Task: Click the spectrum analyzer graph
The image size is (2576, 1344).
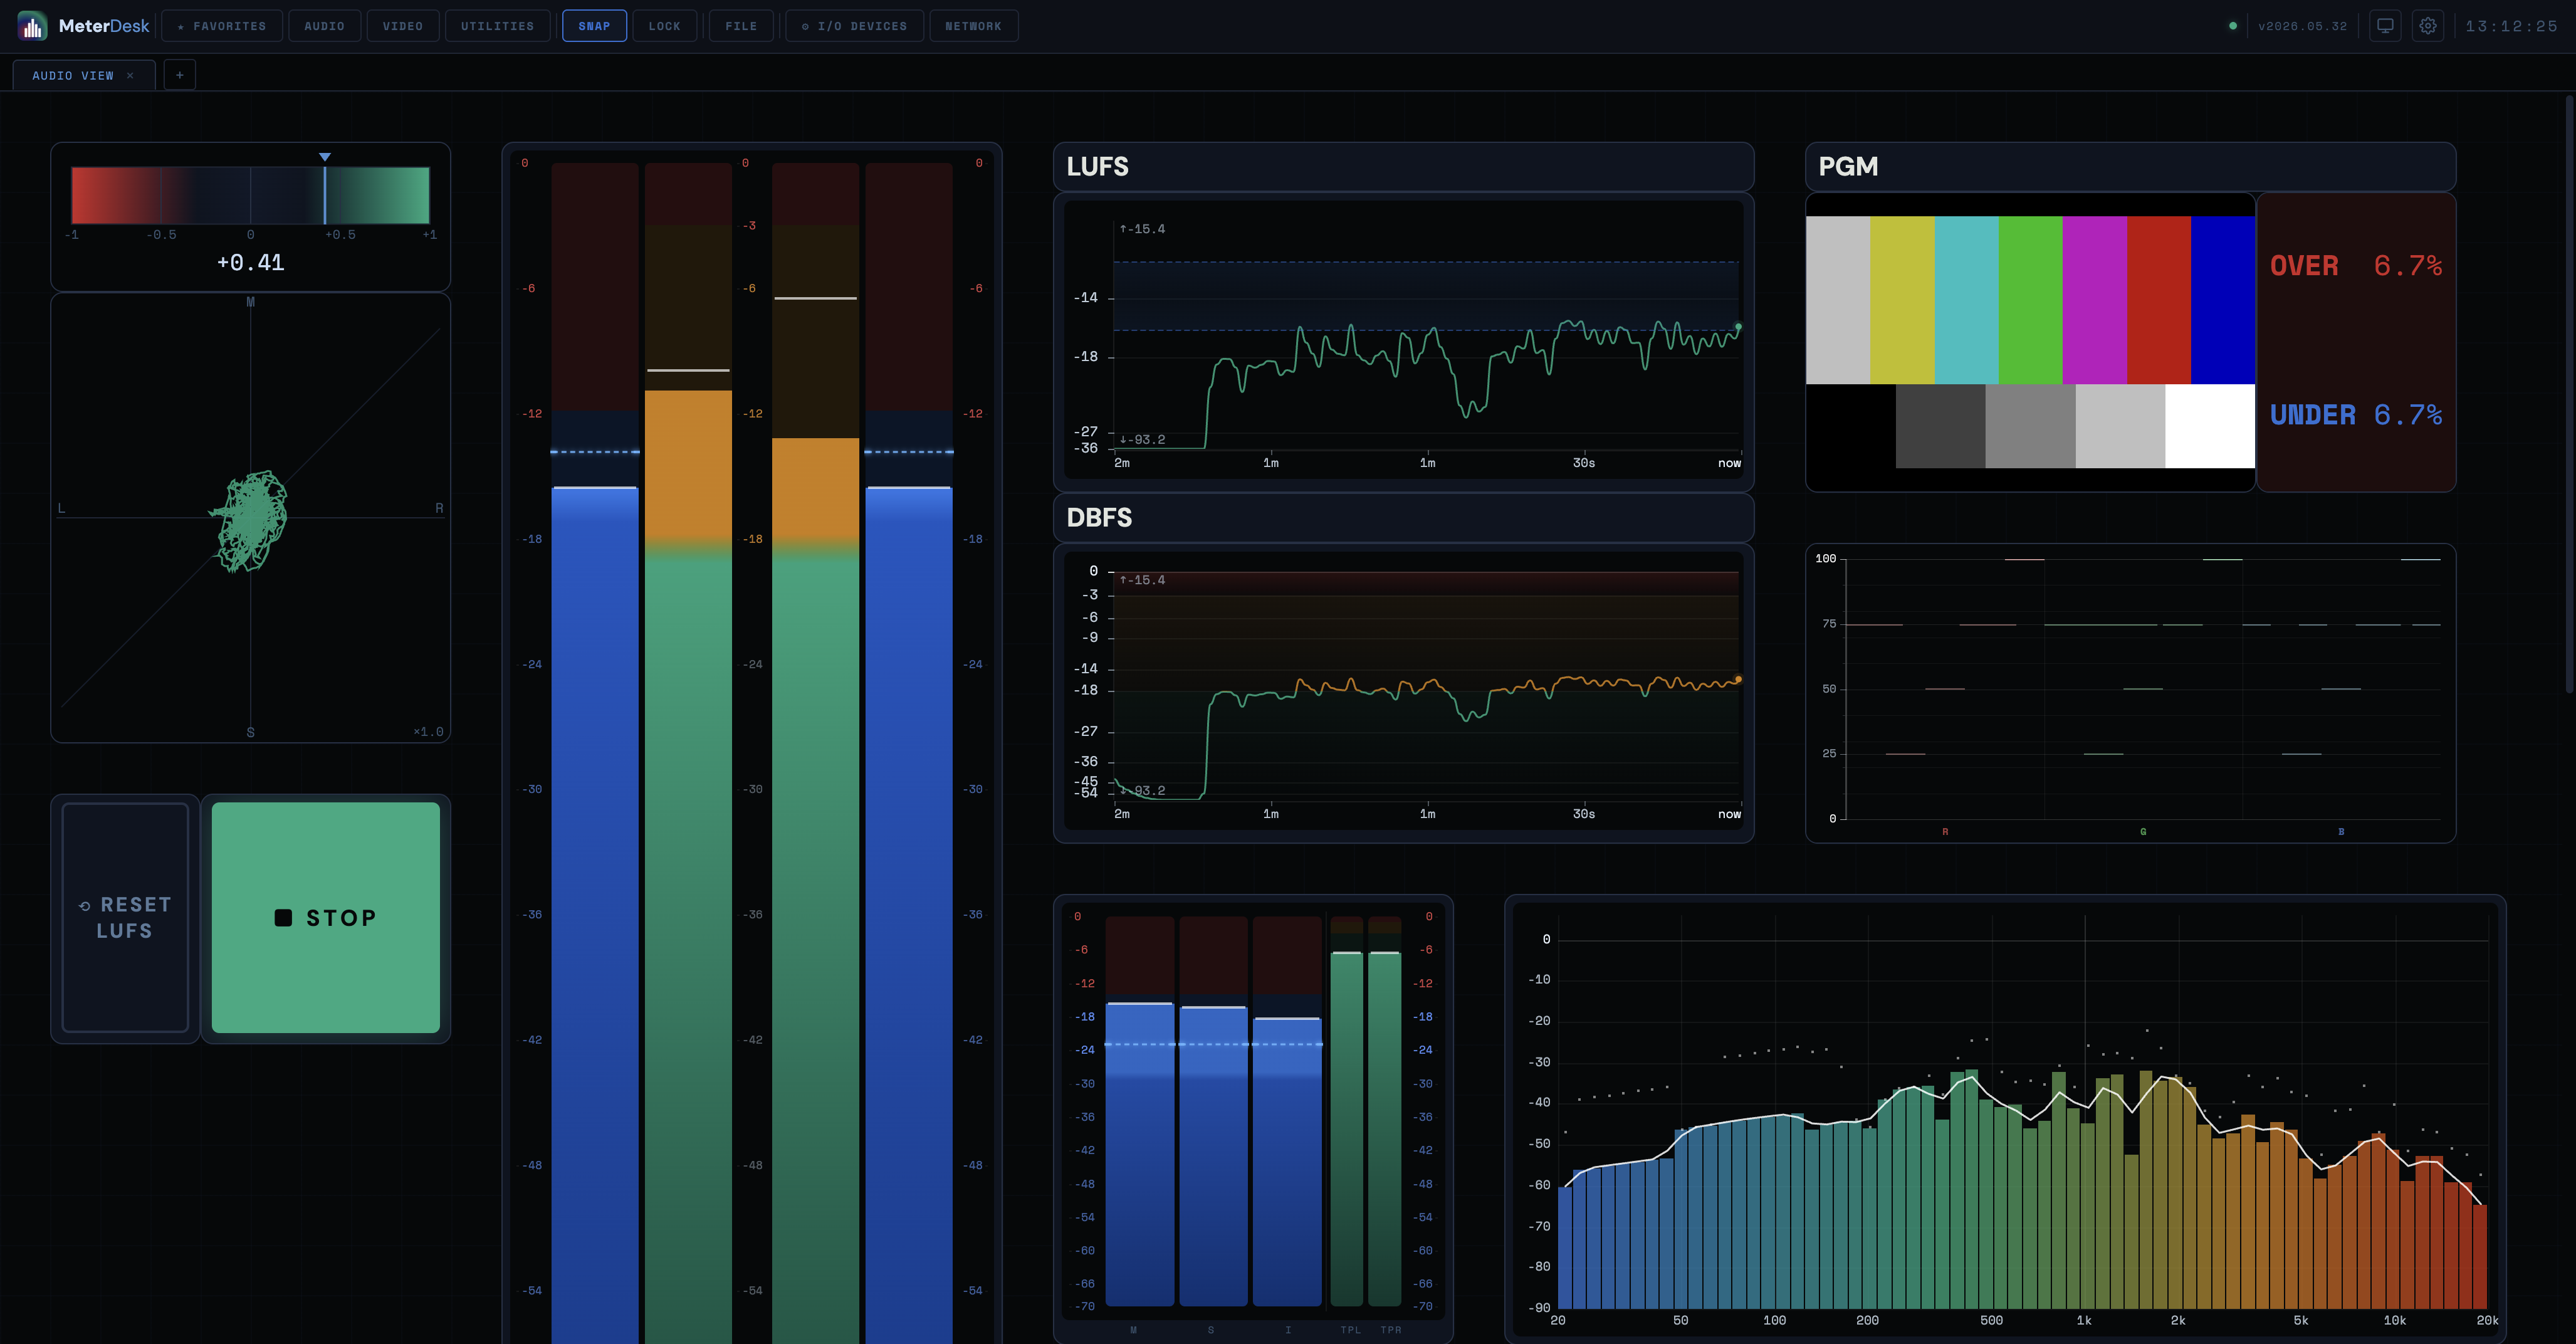Action: pos(2005,1120)
